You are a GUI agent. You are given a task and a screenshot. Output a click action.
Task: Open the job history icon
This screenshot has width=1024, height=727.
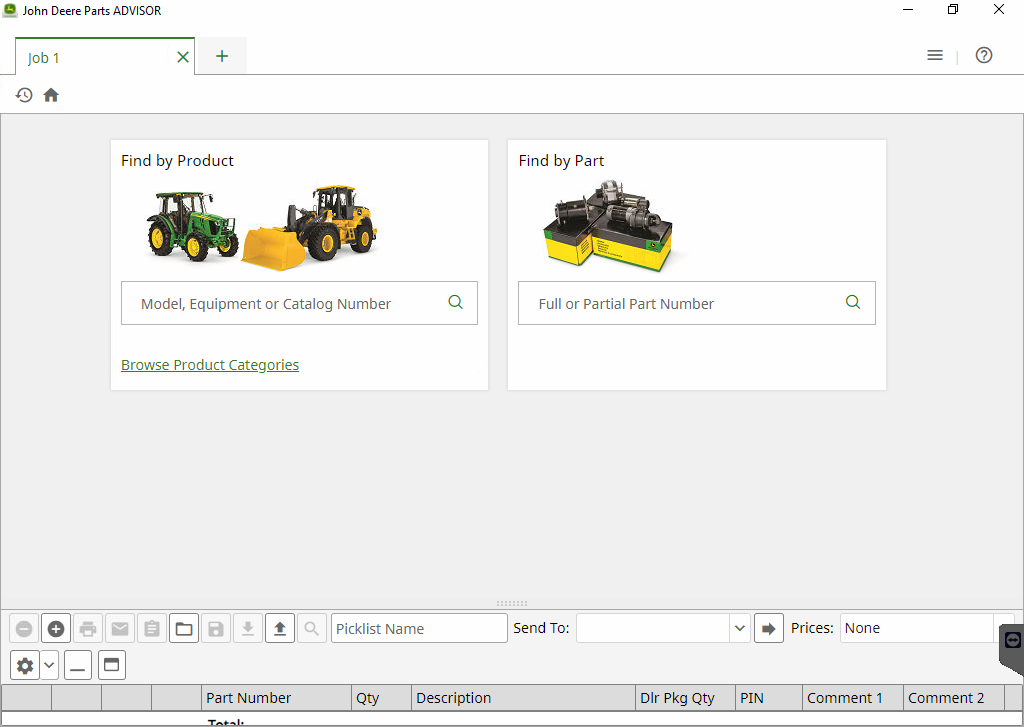[24, 95]
